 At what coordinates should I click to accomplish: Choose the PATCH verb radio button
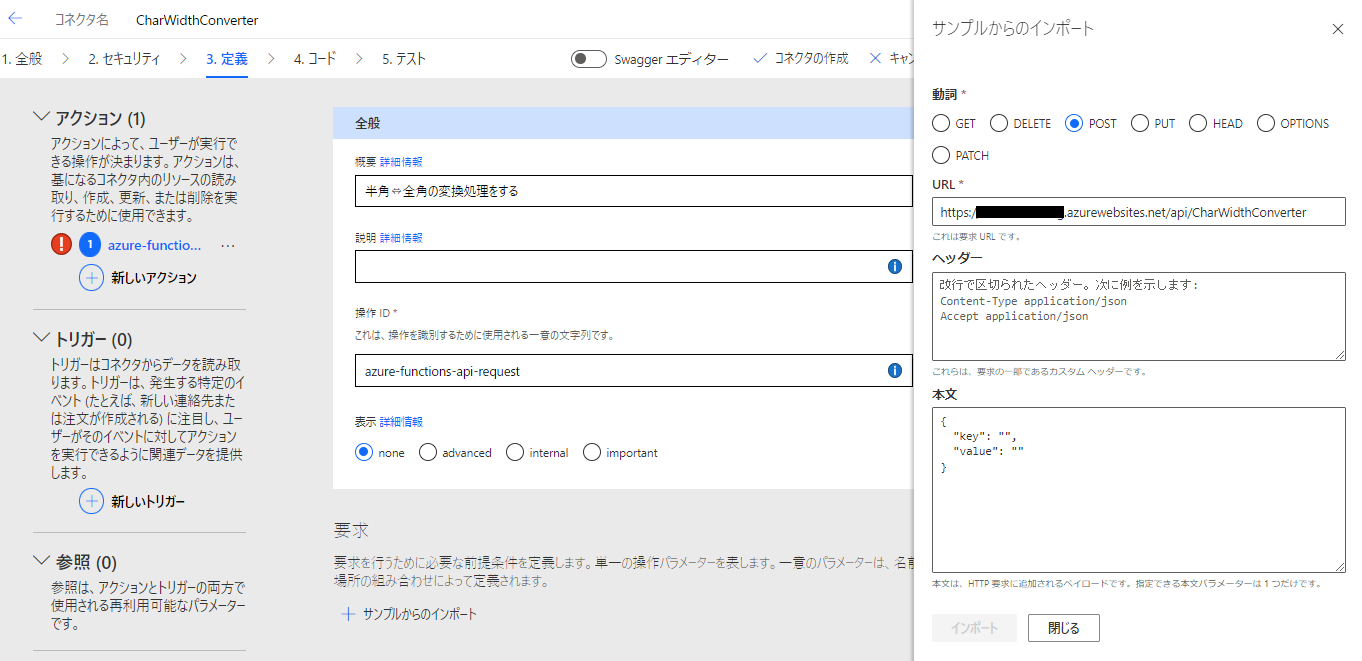click(941, 155)
